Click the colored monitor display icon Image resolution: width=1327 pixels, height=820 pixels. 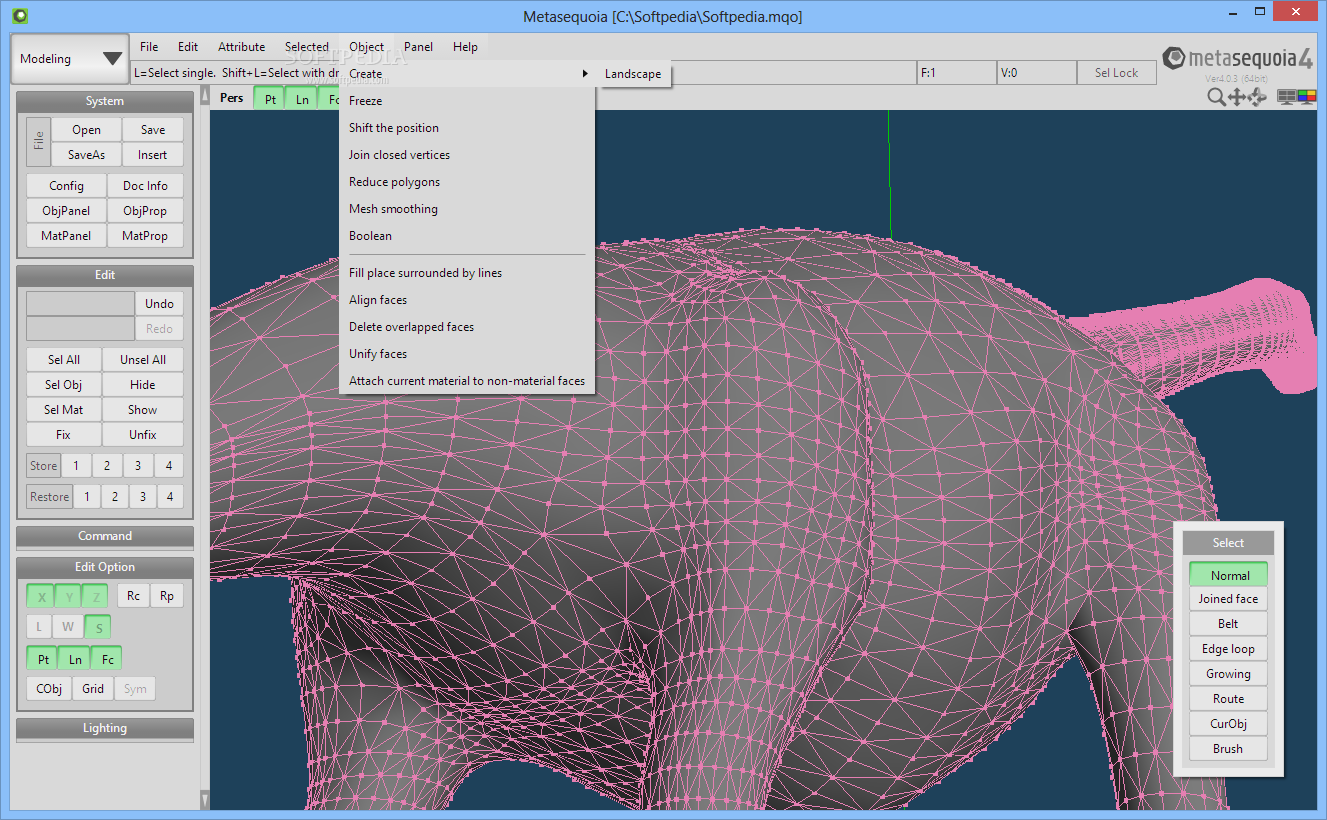(1307, 97)
